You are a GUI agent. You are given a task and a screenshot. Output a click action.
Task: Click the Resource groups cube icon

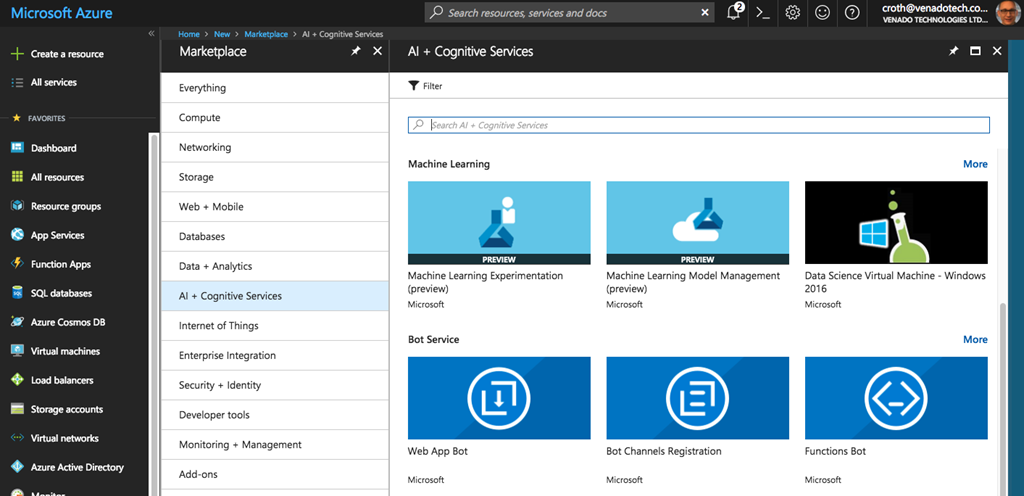[18, 206]
